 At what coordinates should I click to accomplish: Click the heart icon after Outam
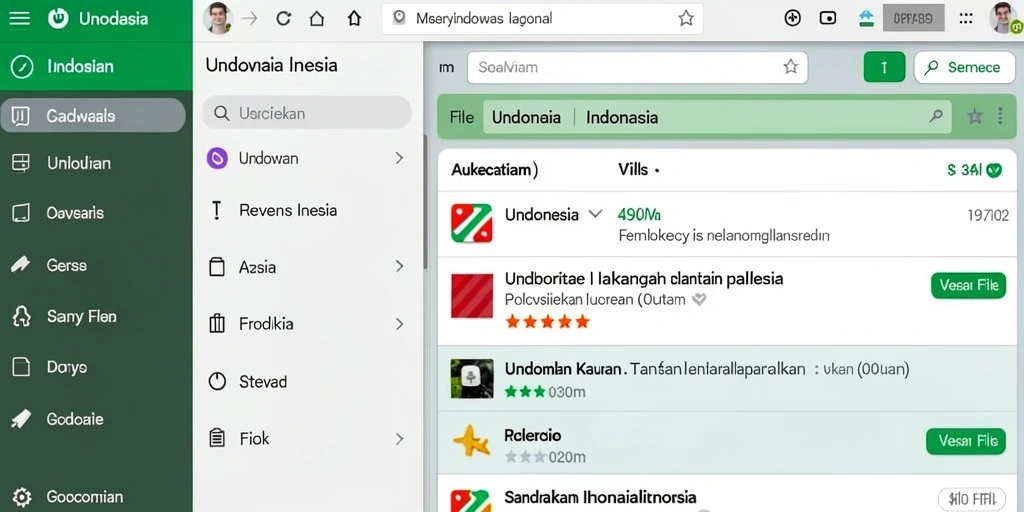coord(699,300)
